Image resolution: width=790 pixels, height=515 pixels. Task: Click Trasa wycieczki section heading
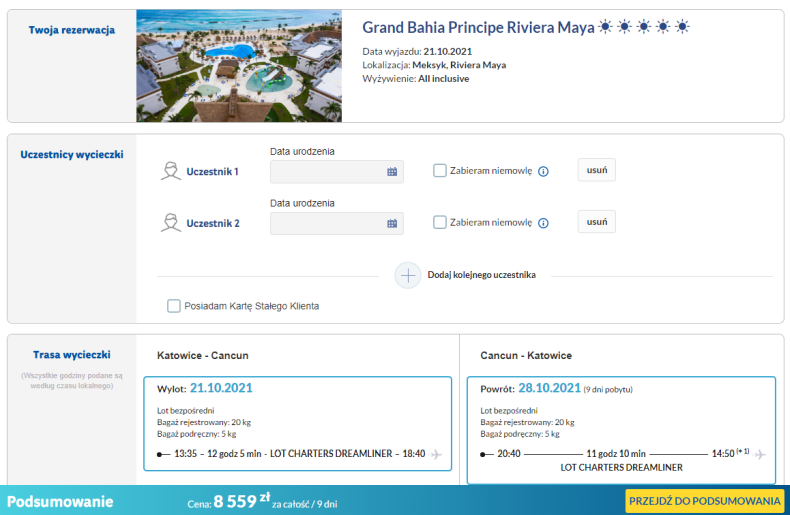(72, 354)
